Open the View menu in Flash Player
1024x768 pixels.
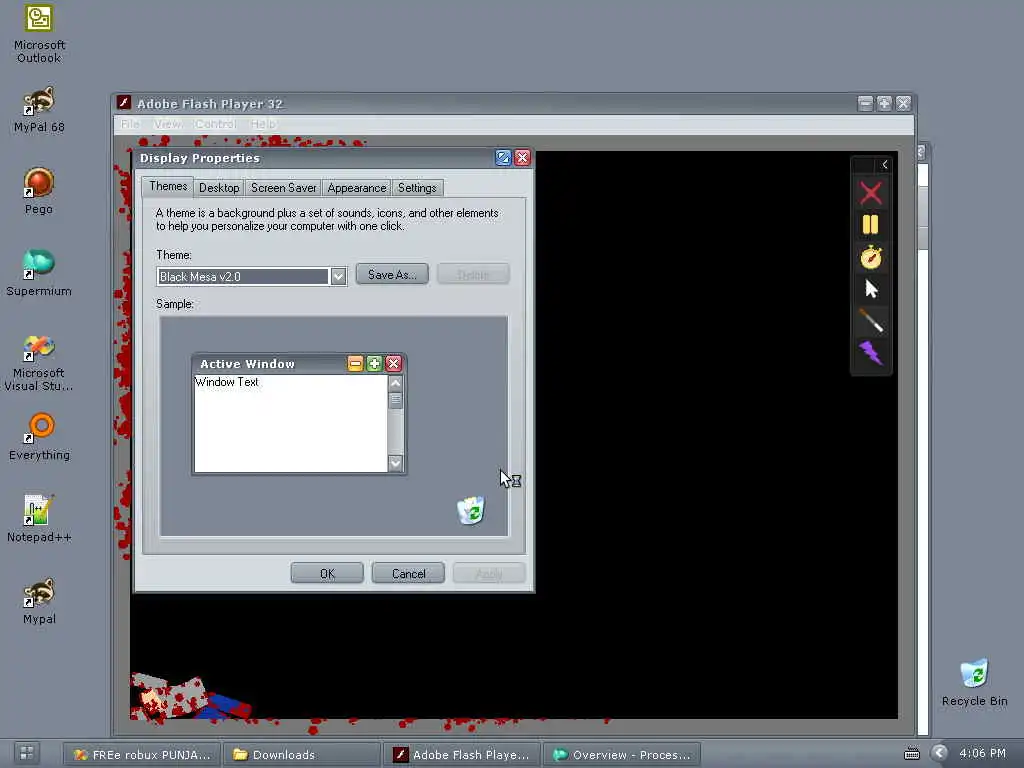tap(168, 124)
